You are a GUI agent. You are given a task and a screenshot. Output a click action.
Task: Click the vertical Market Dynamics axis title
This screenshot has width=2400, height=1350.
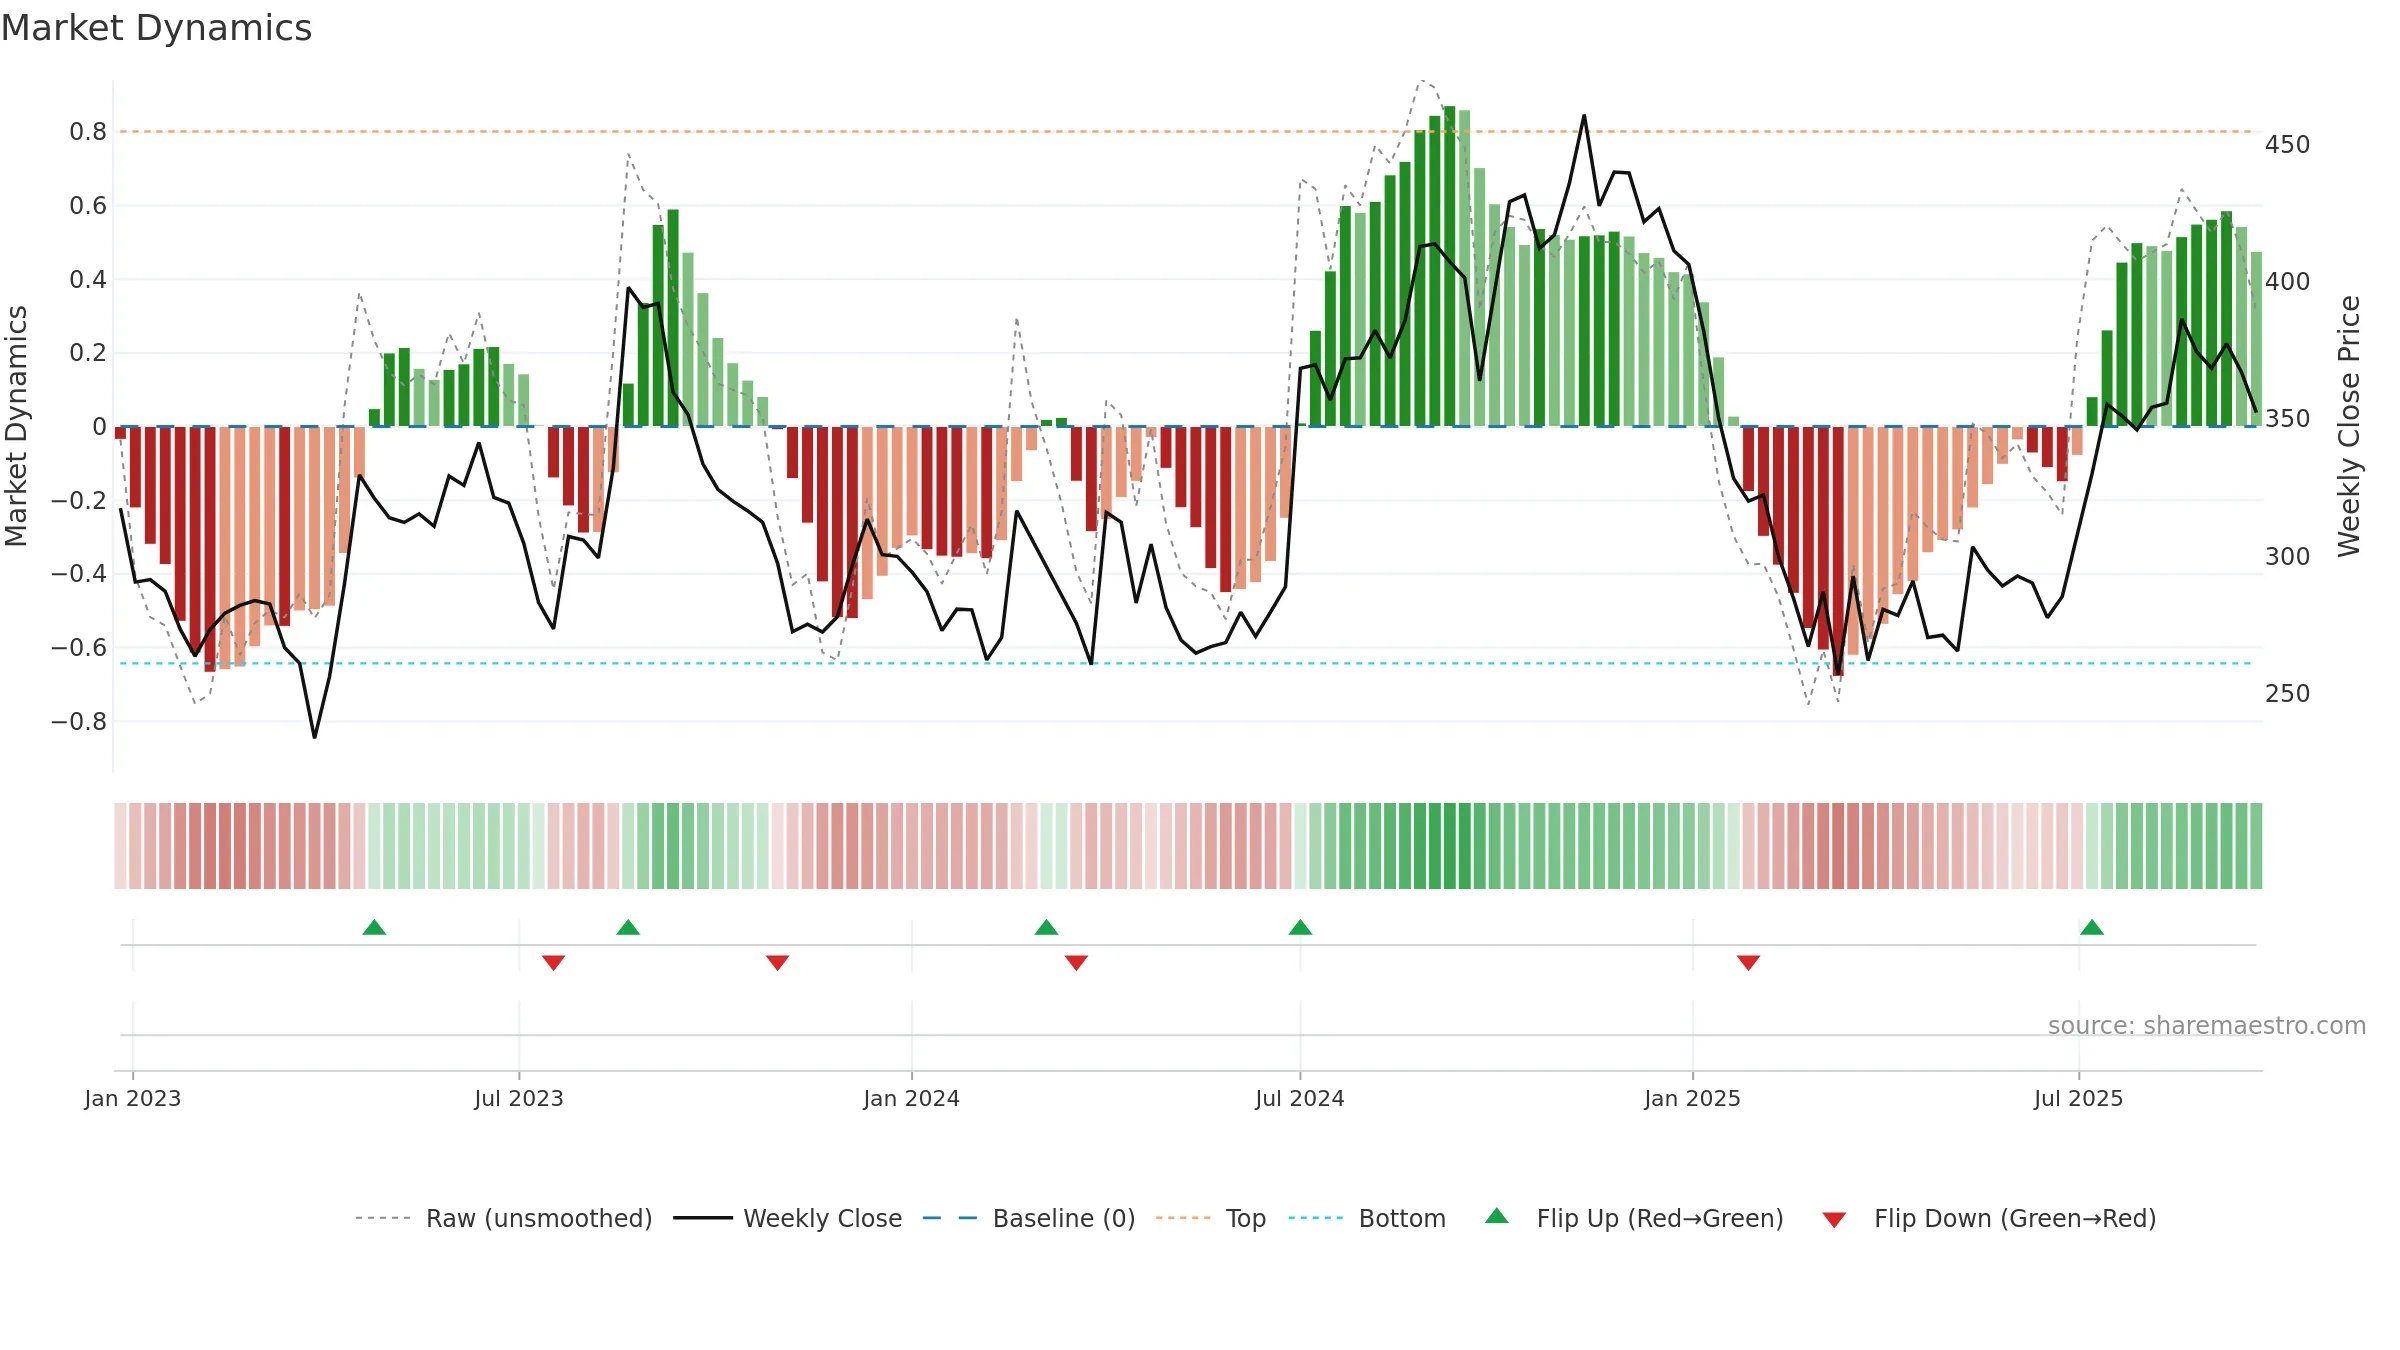[x=17, y=426]
